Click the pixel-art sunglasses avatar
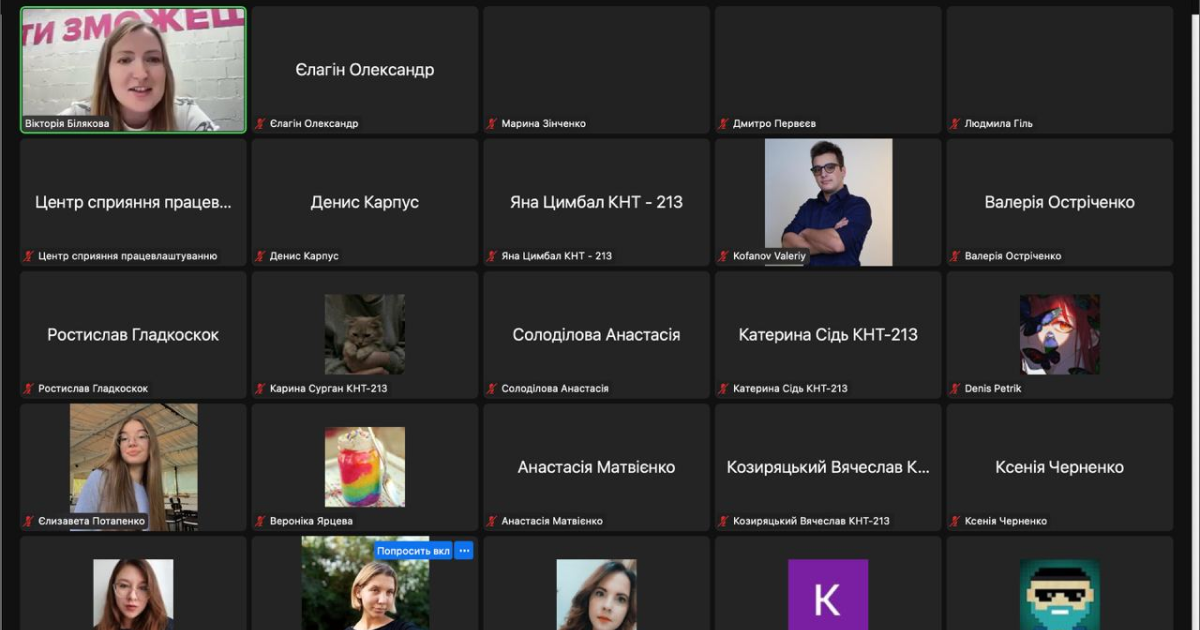1200x630 pixels. pos(1059,595)
